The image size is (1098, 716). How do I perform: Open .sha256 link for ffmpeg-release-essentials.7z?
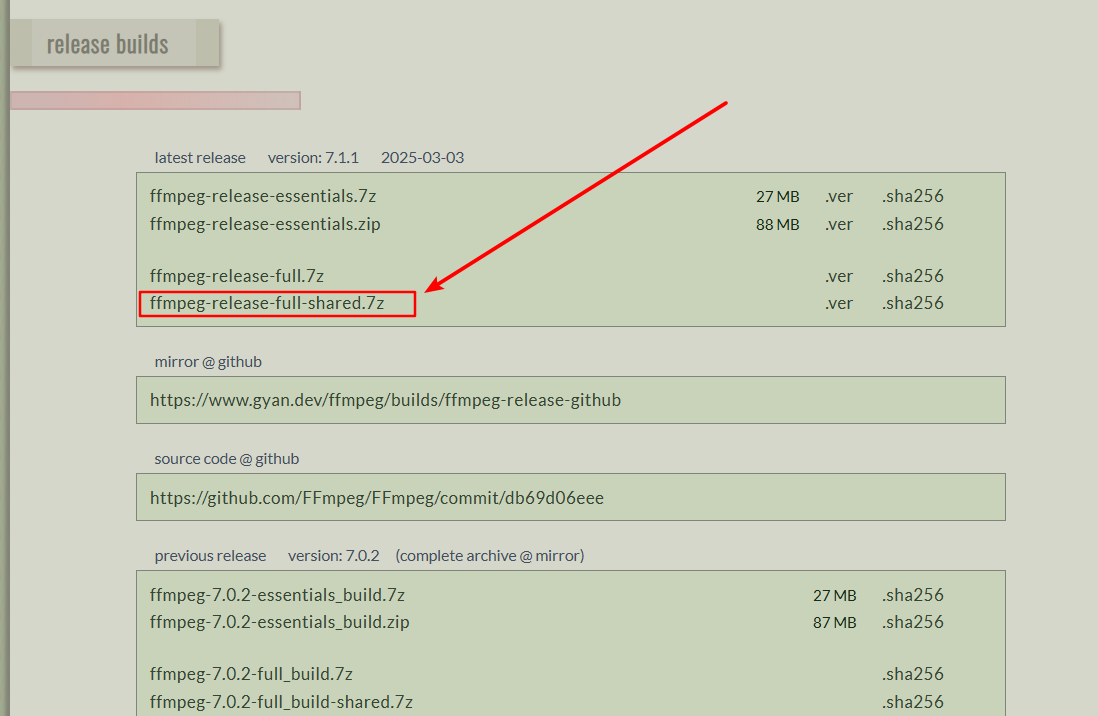(x=912, y=196)
